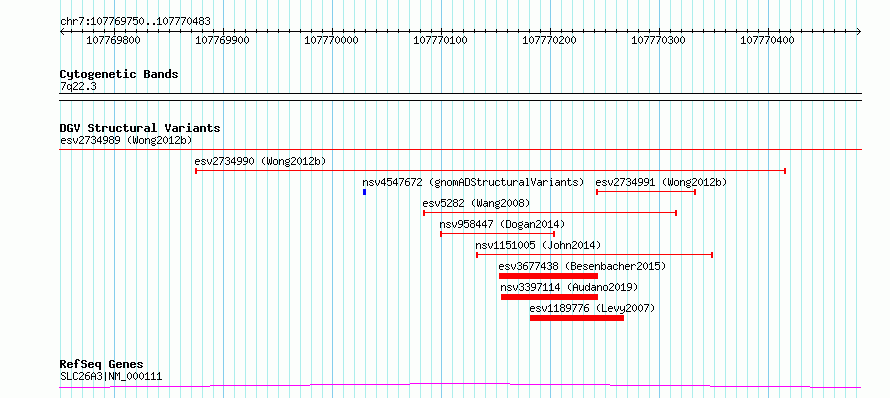Collapse the Cytogenetic Bands track title

(x=119, y=74)
